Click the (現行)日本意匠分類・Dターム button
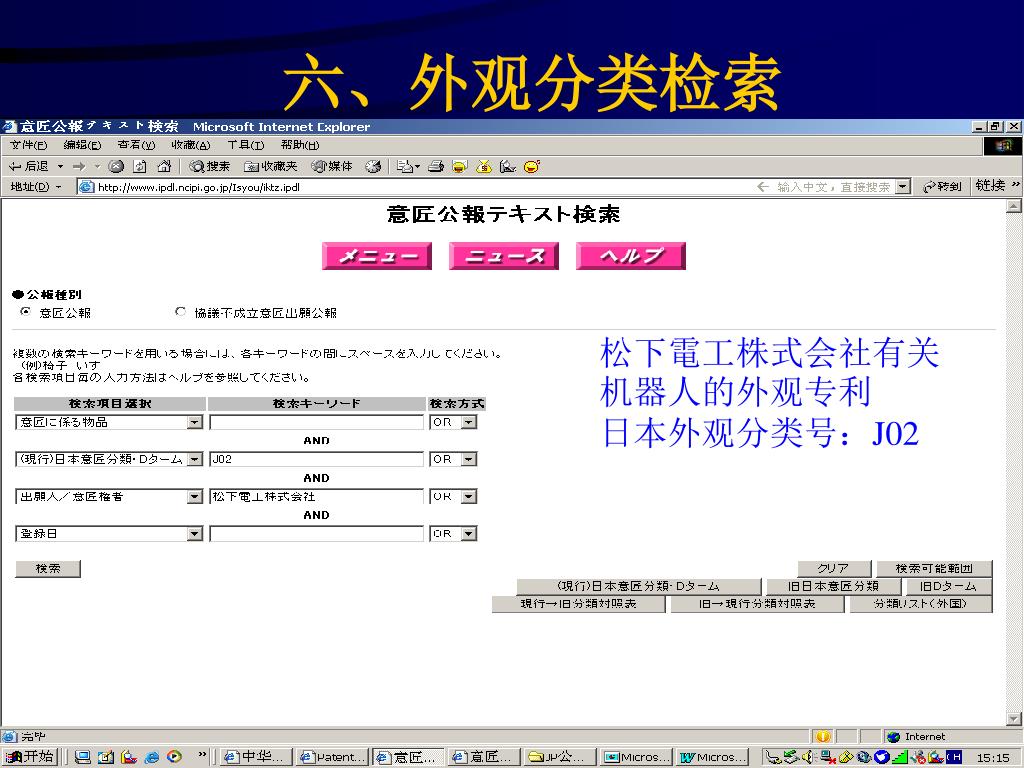The width and height of the screenshot is (1024, 768). [x=639, y=586]
